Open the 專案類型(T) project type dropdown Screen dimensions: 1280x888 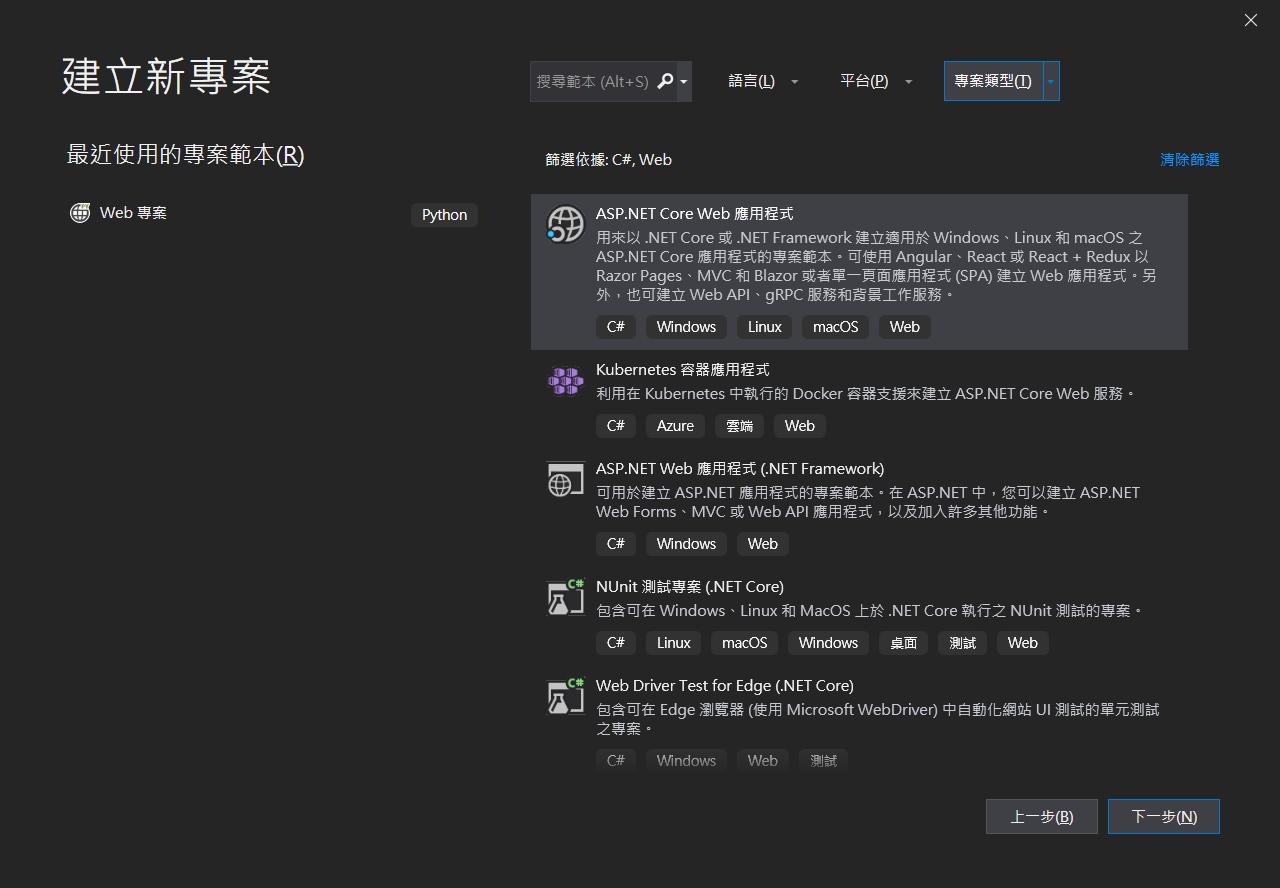(x=1001, y=81)
